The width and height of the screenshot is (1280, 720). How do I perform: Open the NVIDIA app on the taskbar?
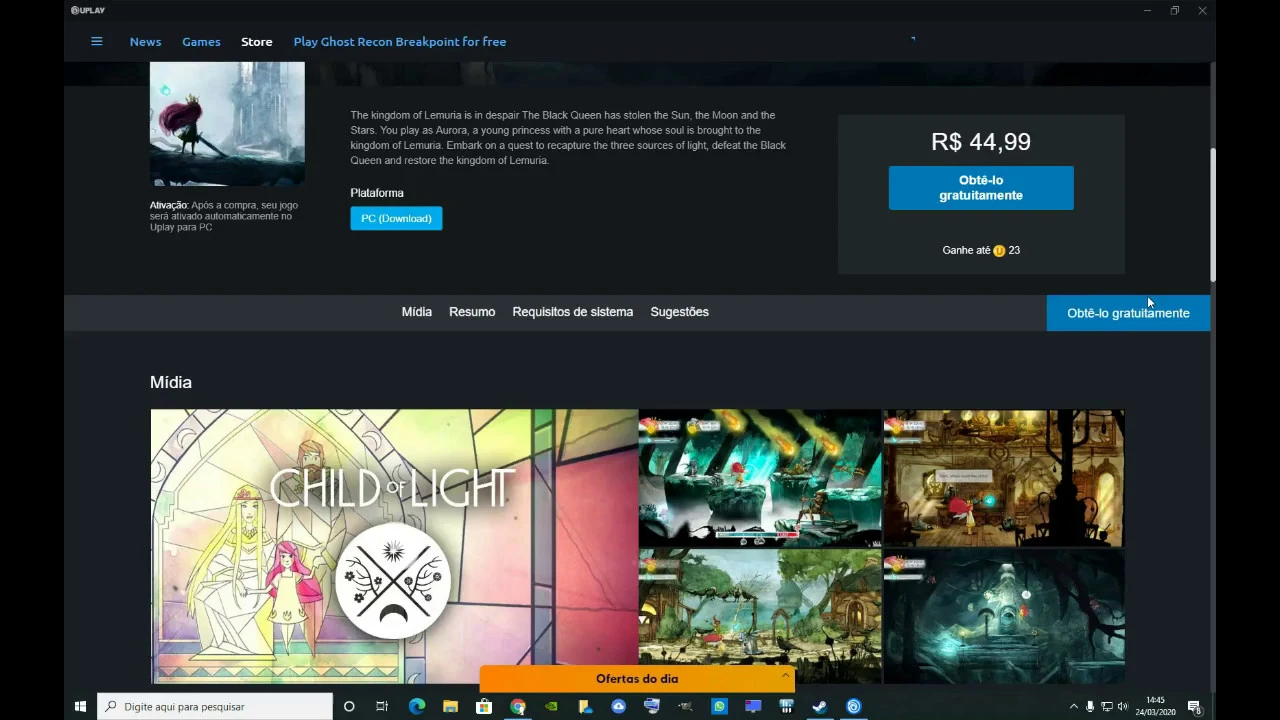[551, 706]
